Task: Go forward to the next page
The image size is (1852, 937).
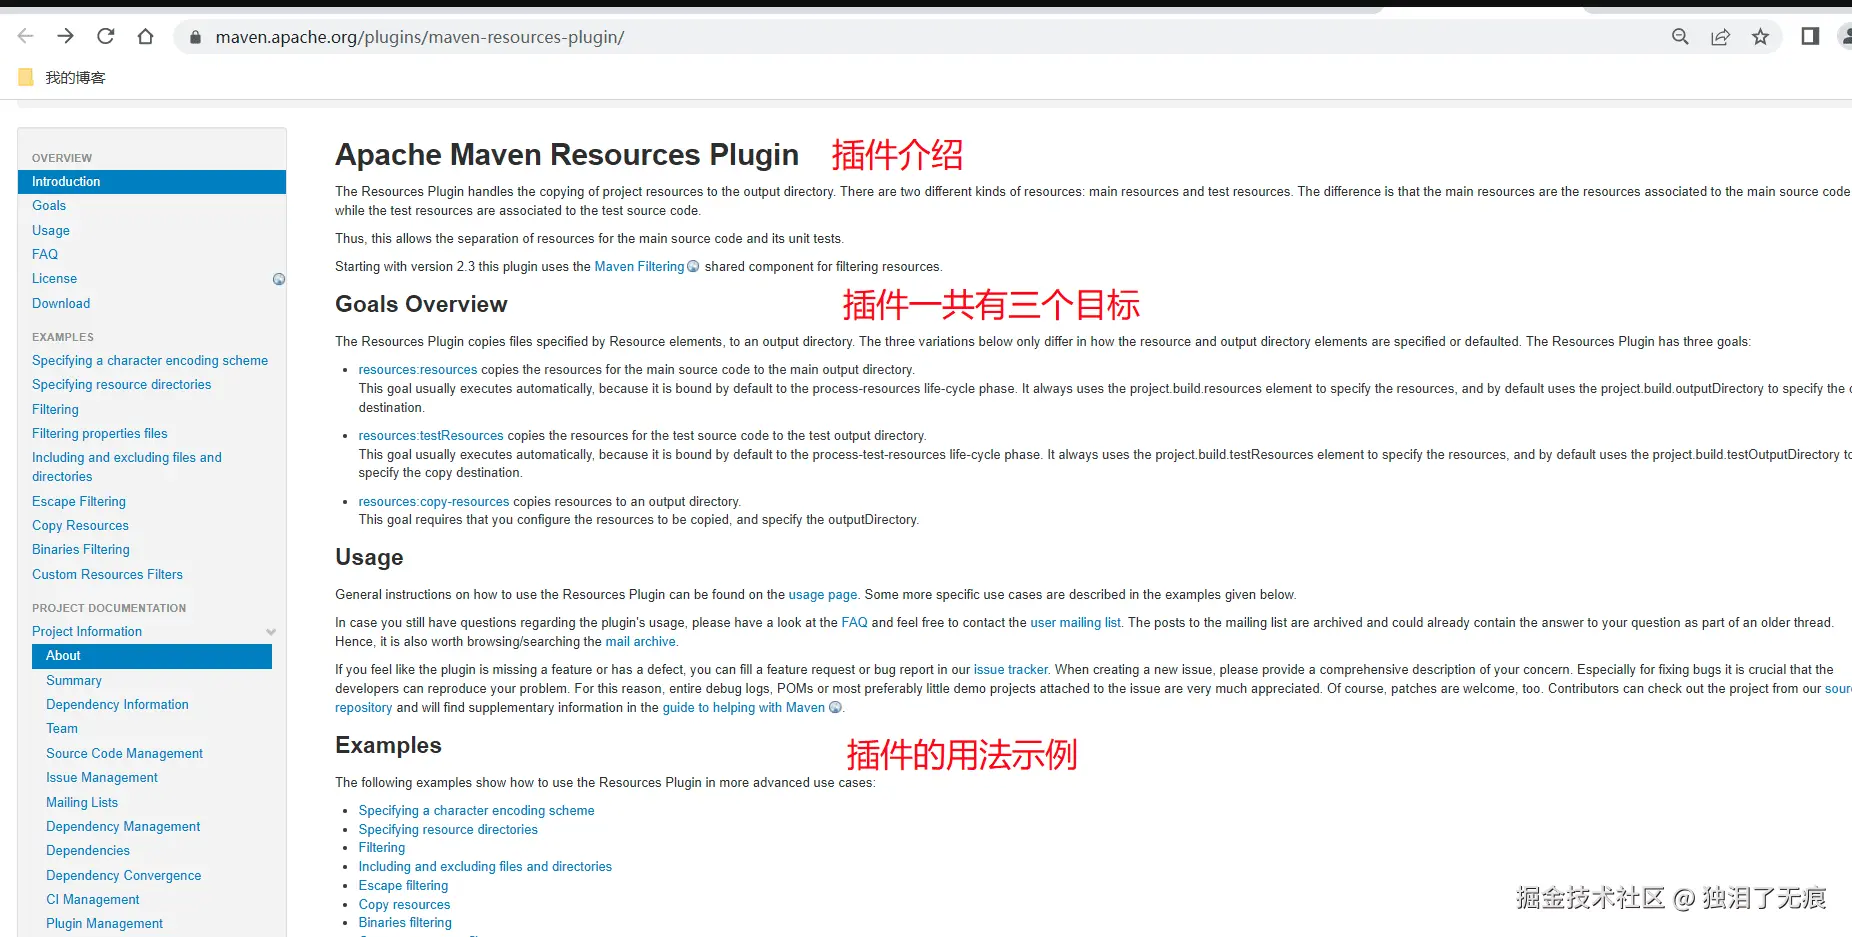Action: [66, 37]
